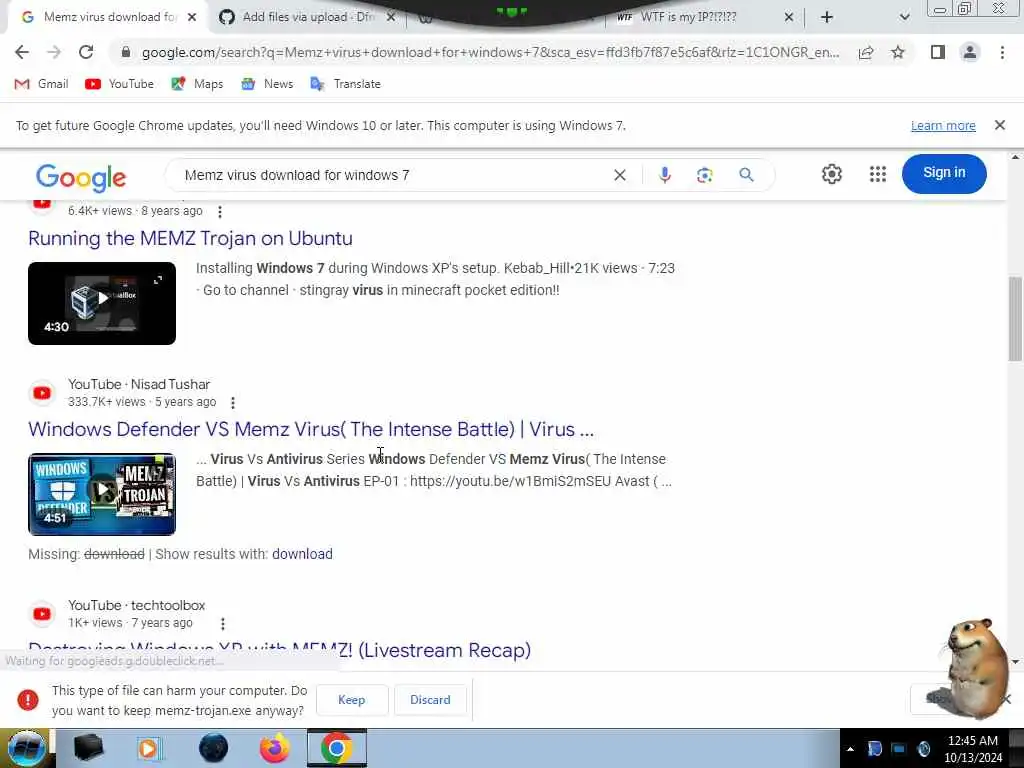The width and height of the screenshot is (1024, 768).
Task: Search by image with Google Lens icon
Action: [x=704, y=175]
